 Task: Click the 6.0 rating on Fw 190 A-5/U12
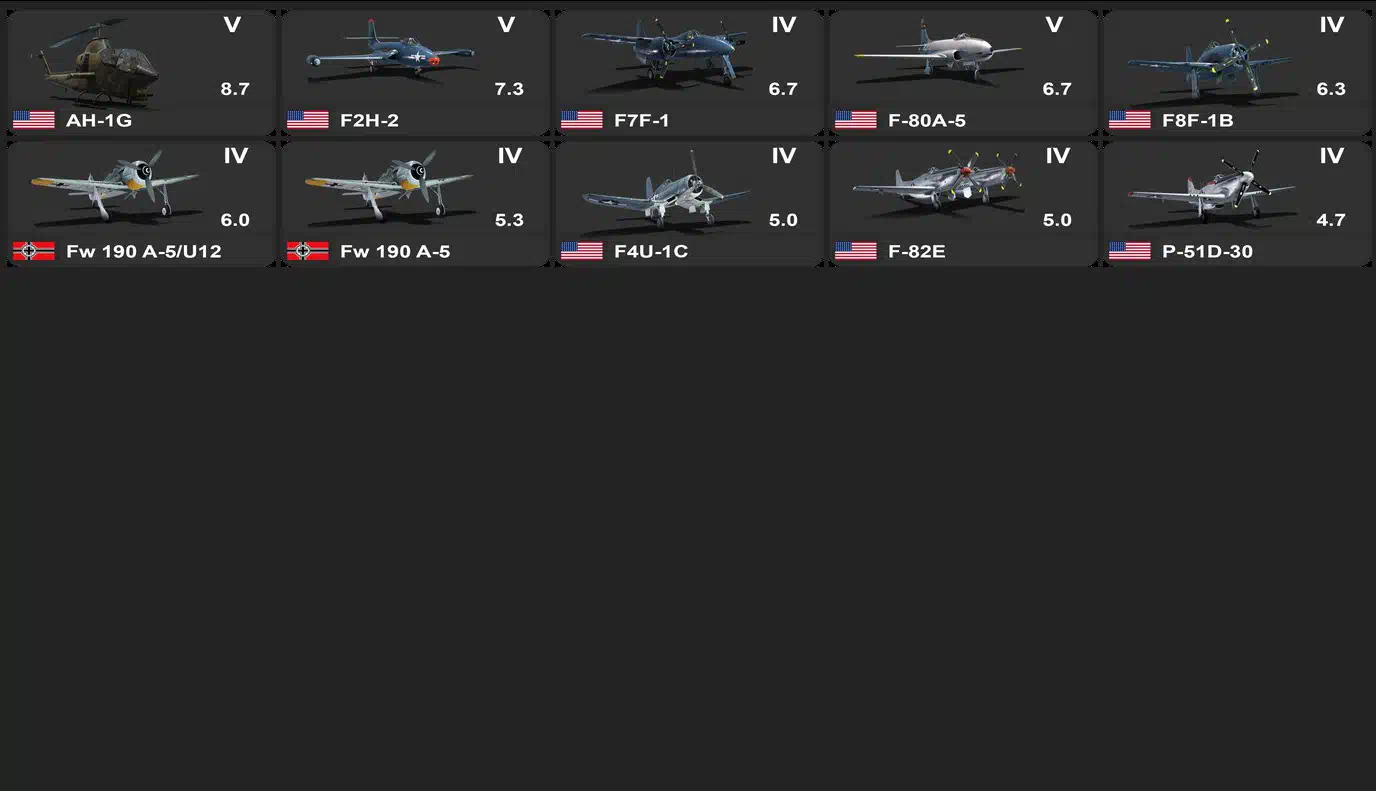pos(235,220)
